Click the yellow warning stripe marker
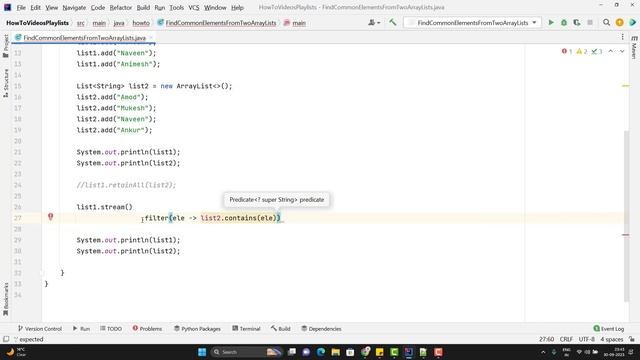The image size is (640, 360). (x=626, y=86)
